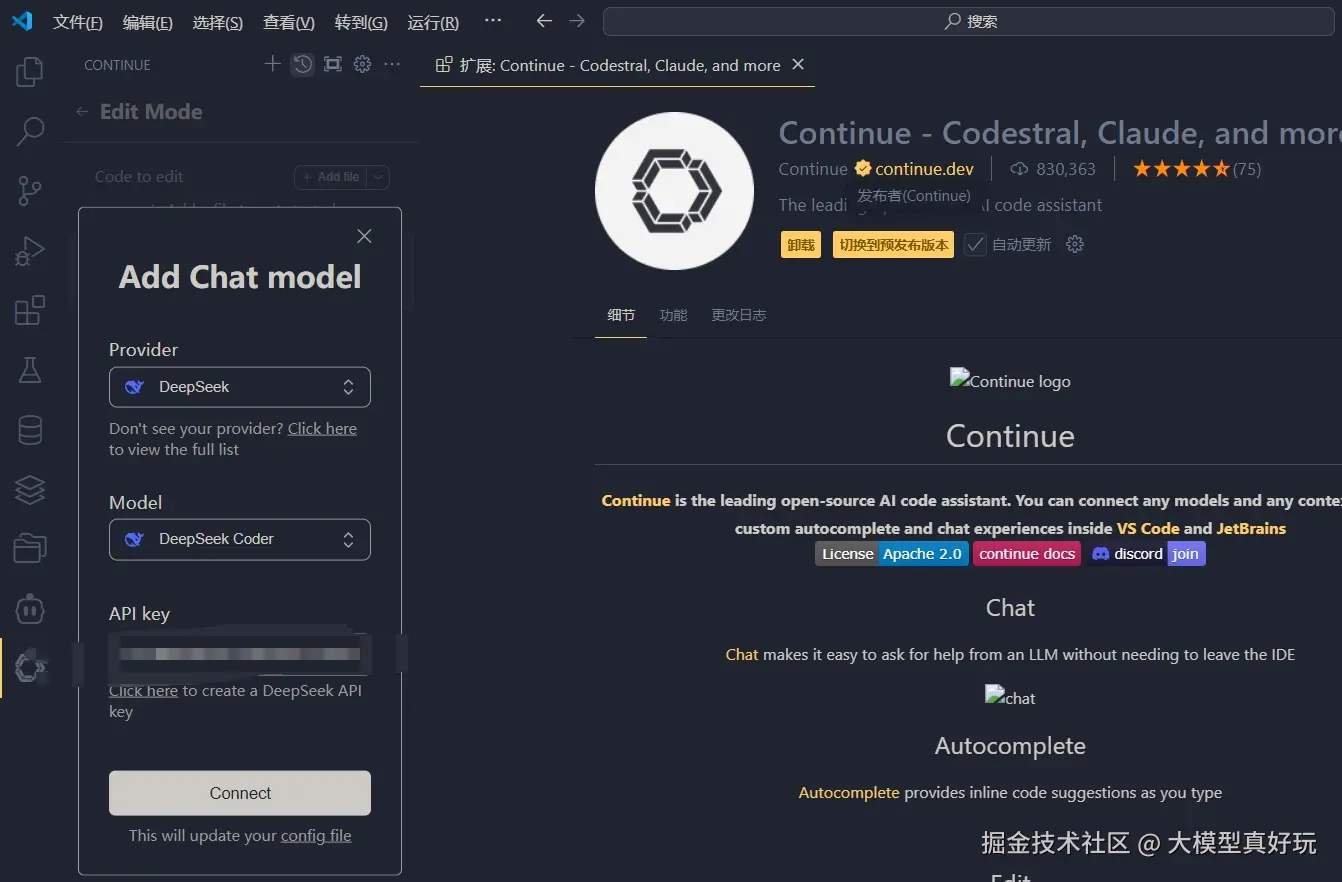The width and height of the screenshot is (1342, 882).
Task: Open the config file link
Action: point(316,835)
